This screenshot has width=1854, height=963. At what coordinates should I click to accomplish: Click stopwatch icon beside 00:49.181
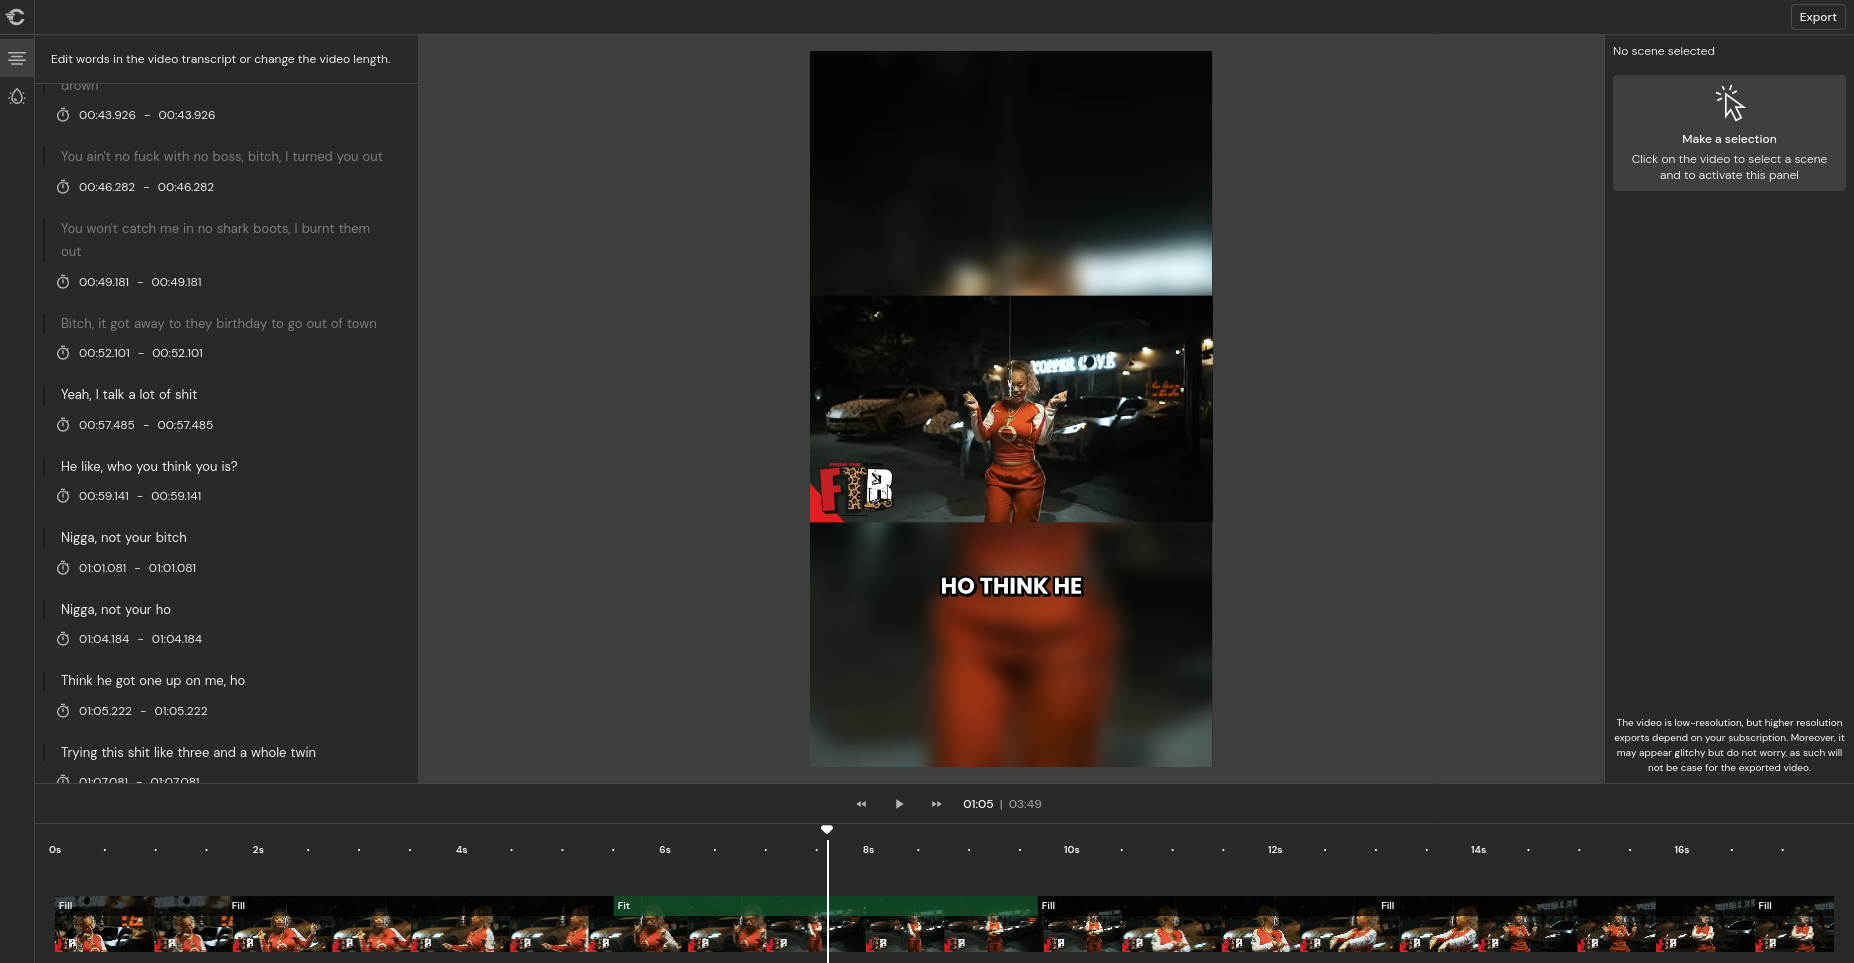coord(63,282)
